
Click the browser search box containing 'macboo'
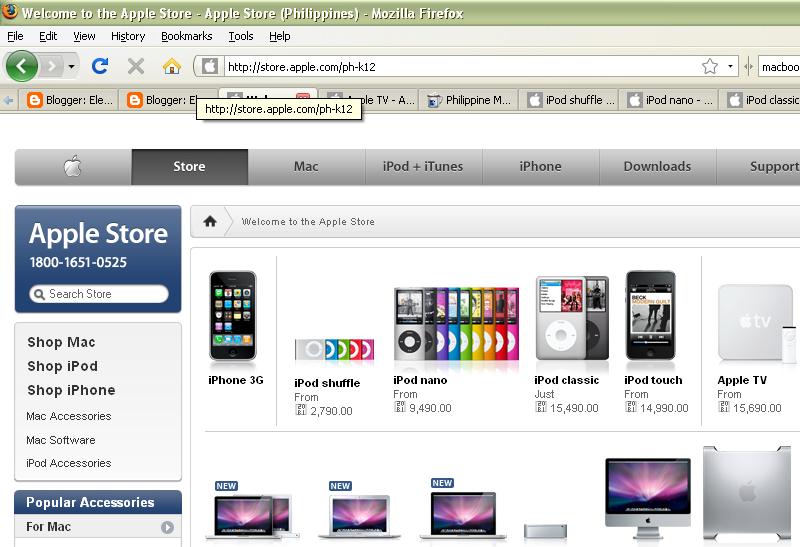tap(779, 67)
